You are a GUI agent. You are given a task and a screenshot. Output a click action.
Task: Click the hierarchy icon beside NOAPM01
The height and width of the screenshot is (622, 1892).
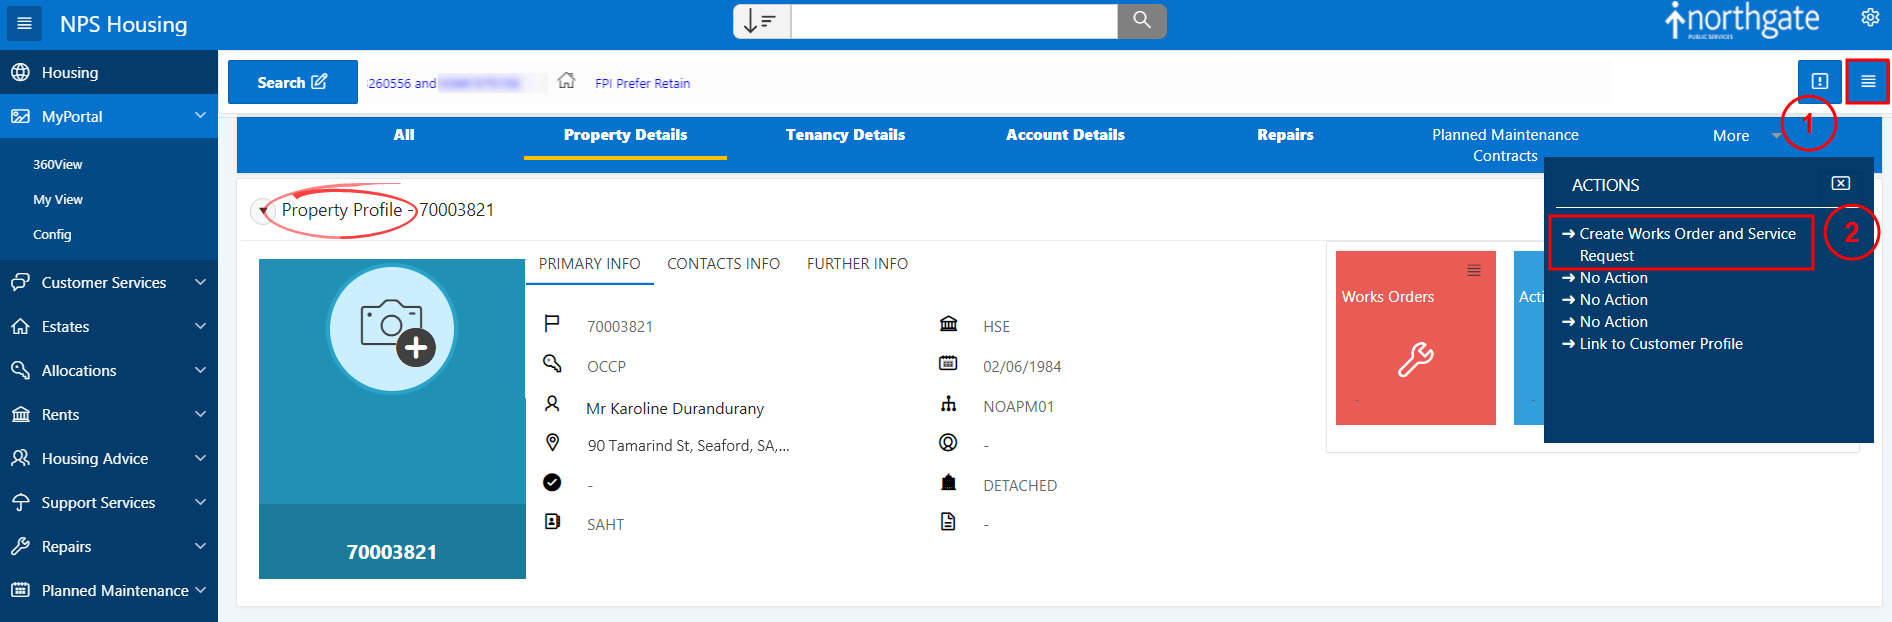tap(949, 404)
